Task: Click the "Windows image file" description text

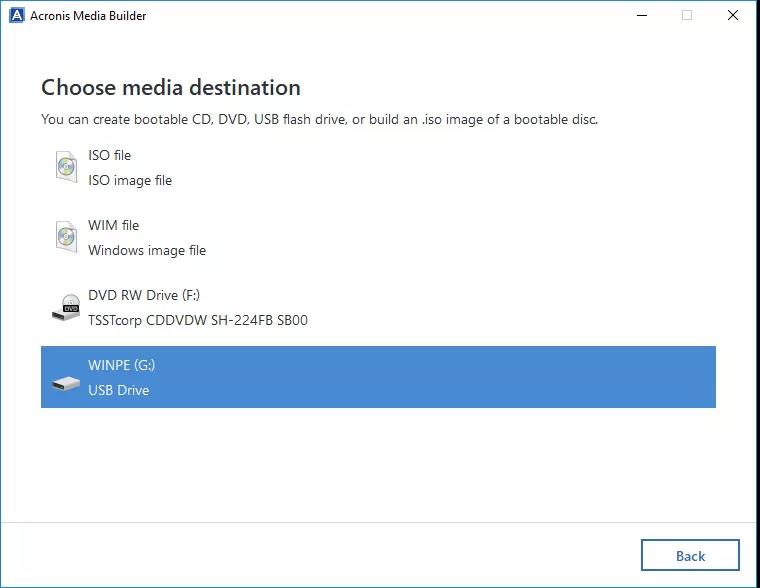Action: click(x=147, y=250)
